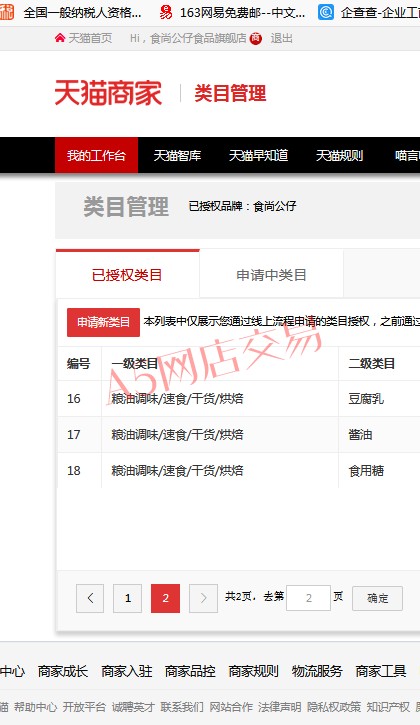This screenshot has height=725, width=420.
Task: Go to previous page arrow
Action: point(90,598)
